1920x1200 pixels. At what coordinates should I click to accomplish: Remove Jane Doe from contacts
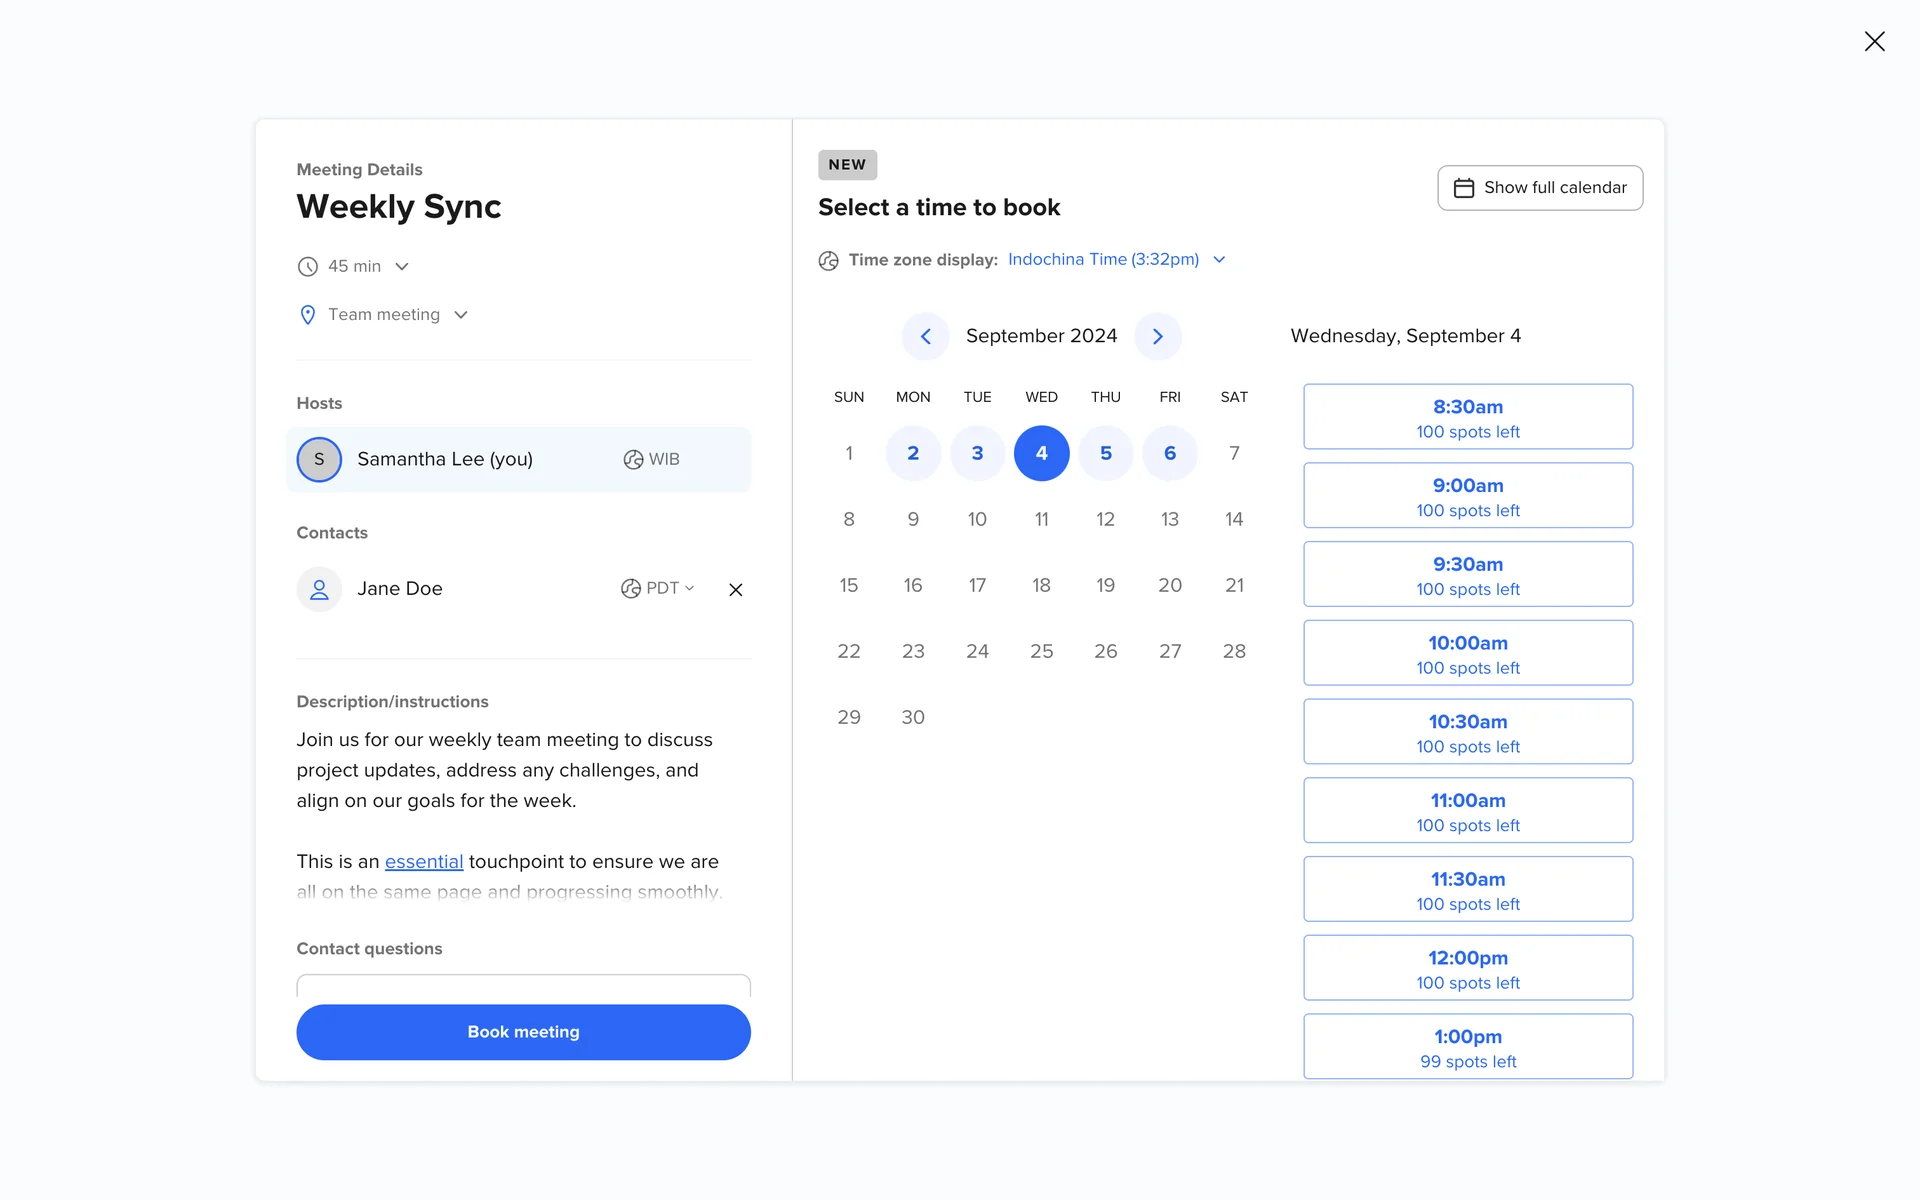(x=735, y=590)
